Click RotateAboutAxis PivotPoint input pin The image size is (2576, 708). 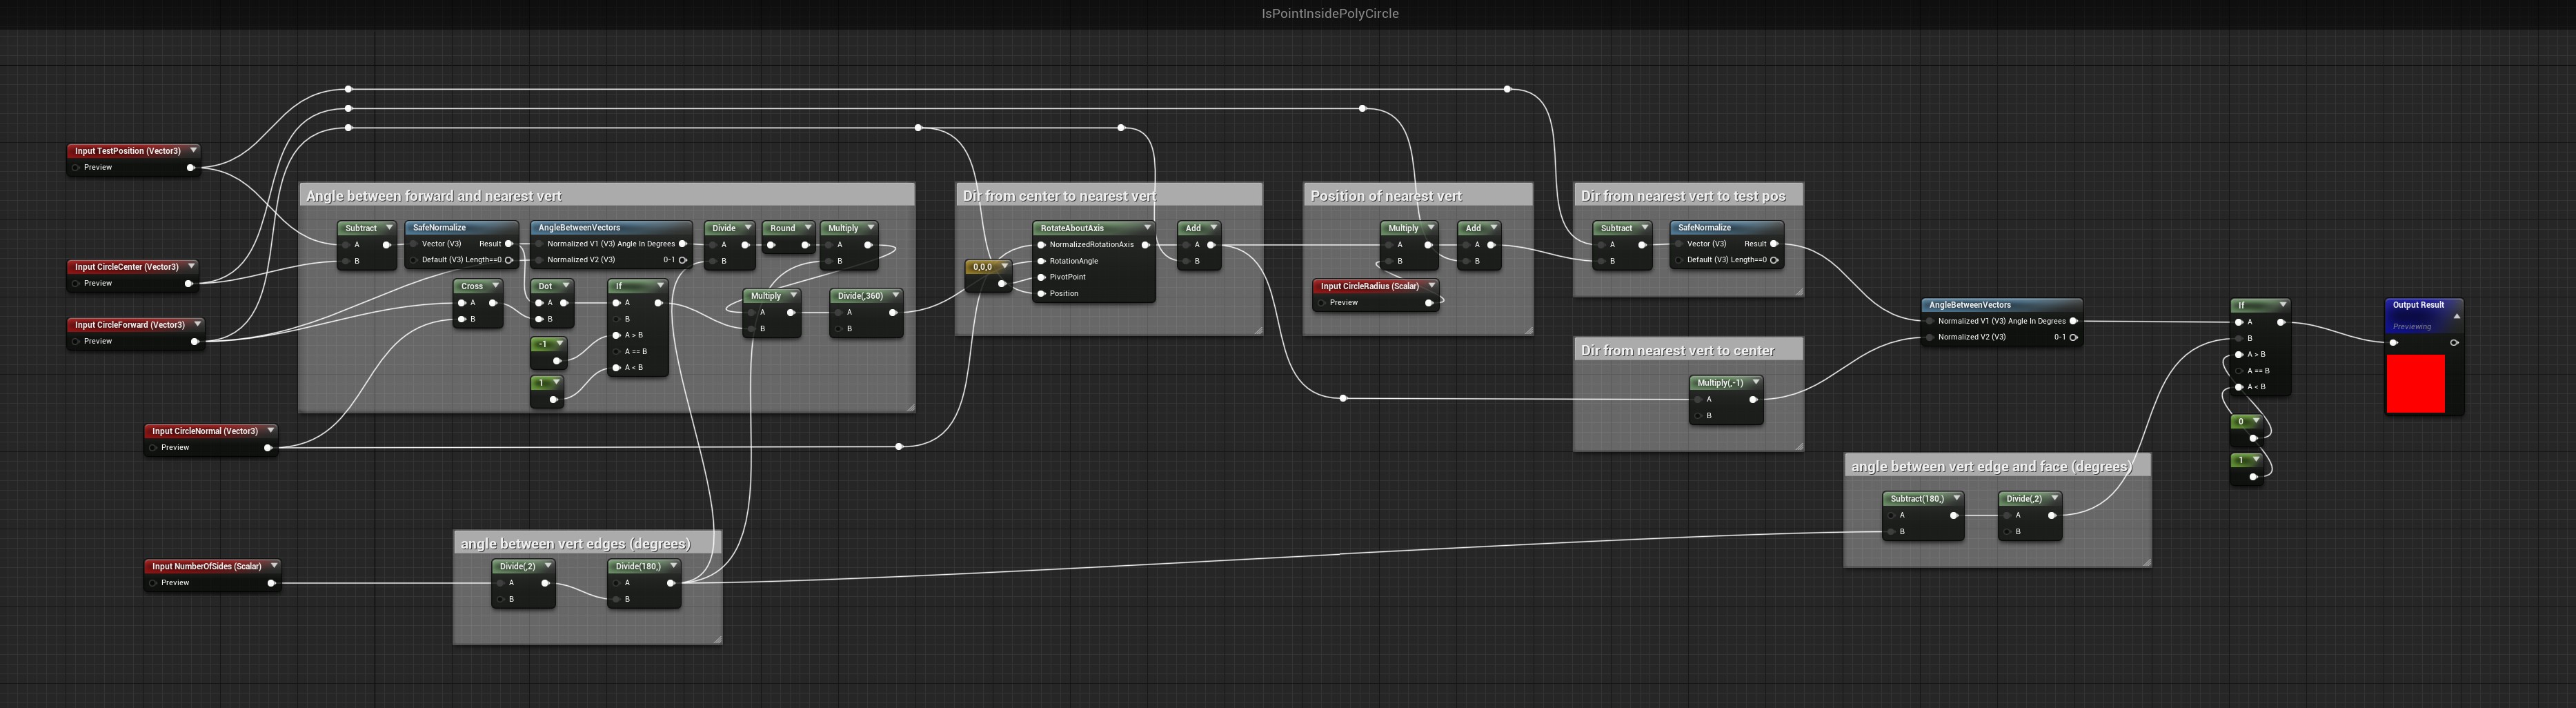tap(1042, 277)
